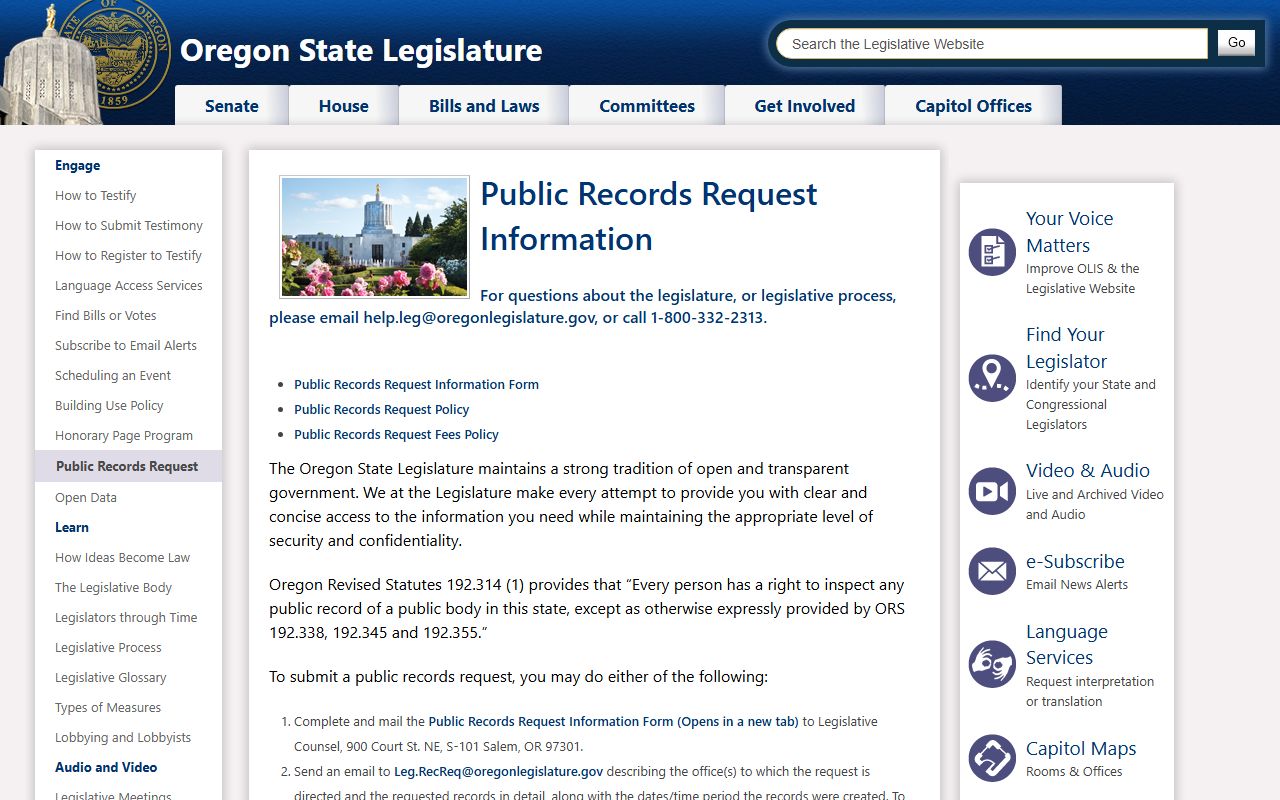Click the Audio and Video section heading
This screenshot has width=1280, height=800.
[106, 767]
